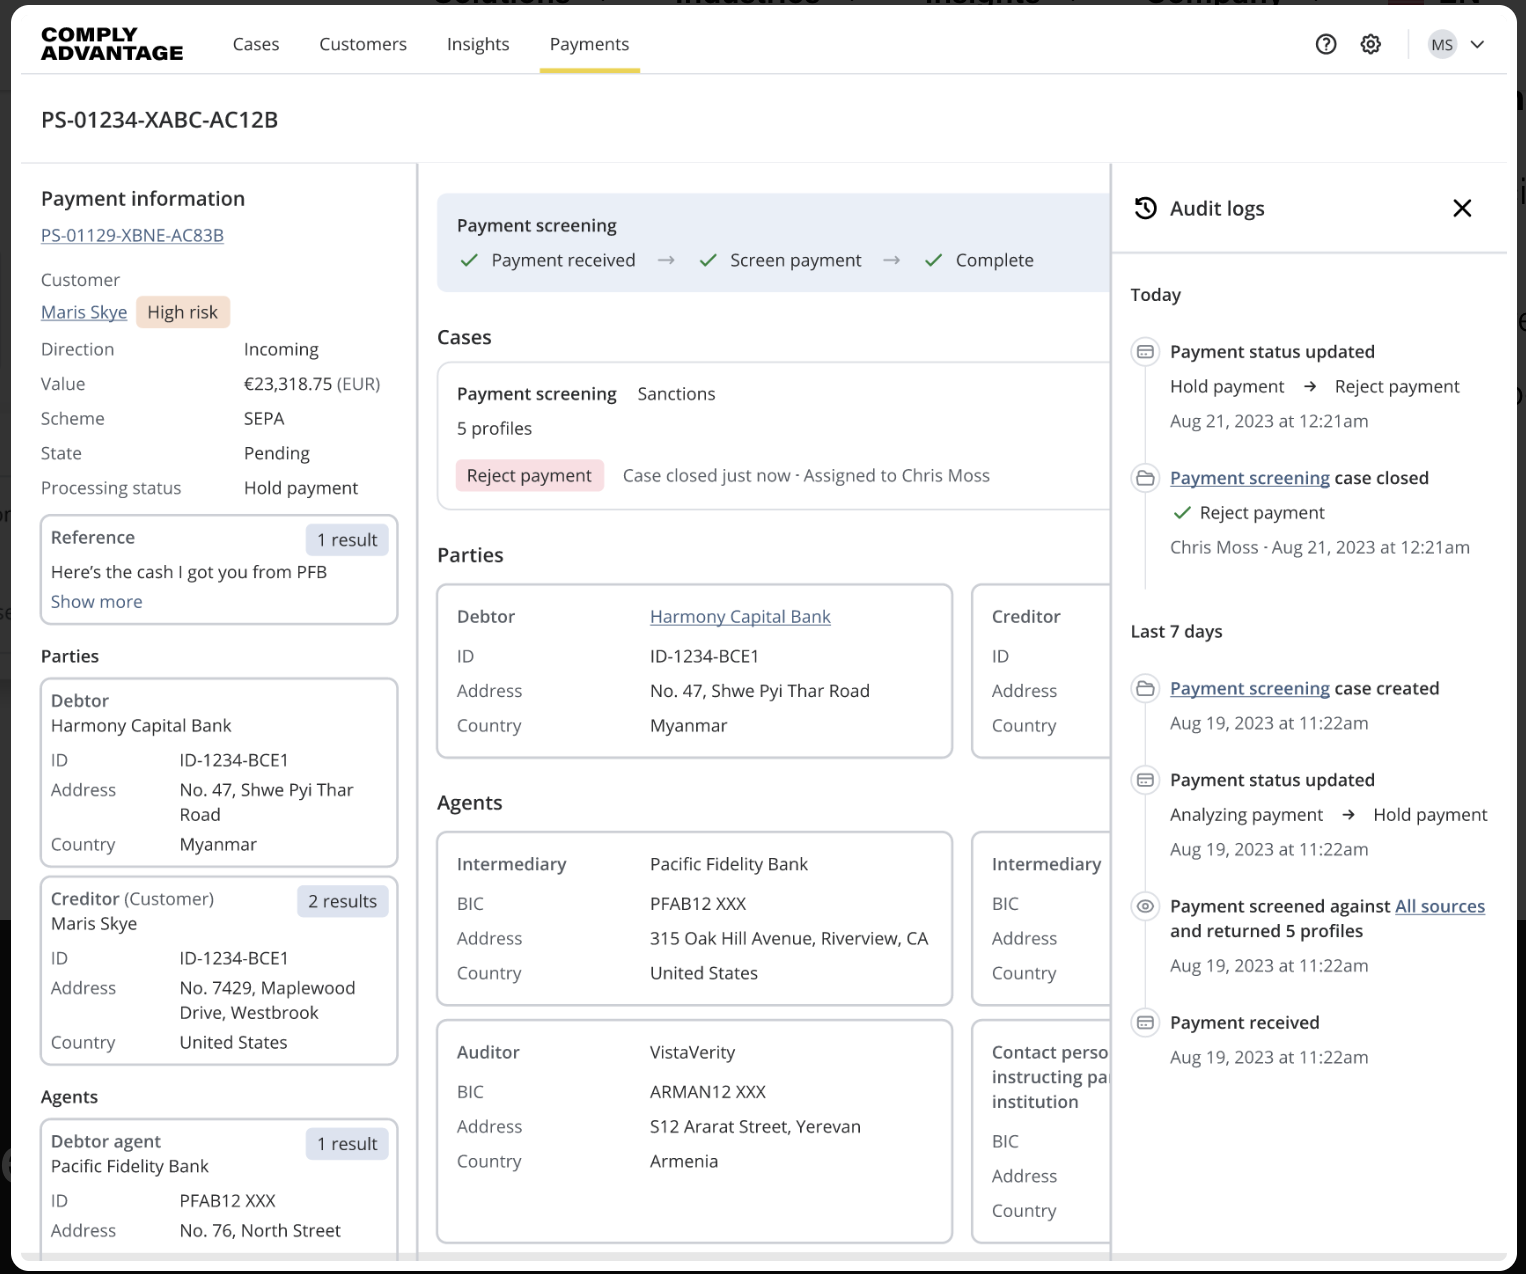Expand the user account dropdown chevron
The height and width of the screenshot is (1274, 1526).
click(1478, 44)
